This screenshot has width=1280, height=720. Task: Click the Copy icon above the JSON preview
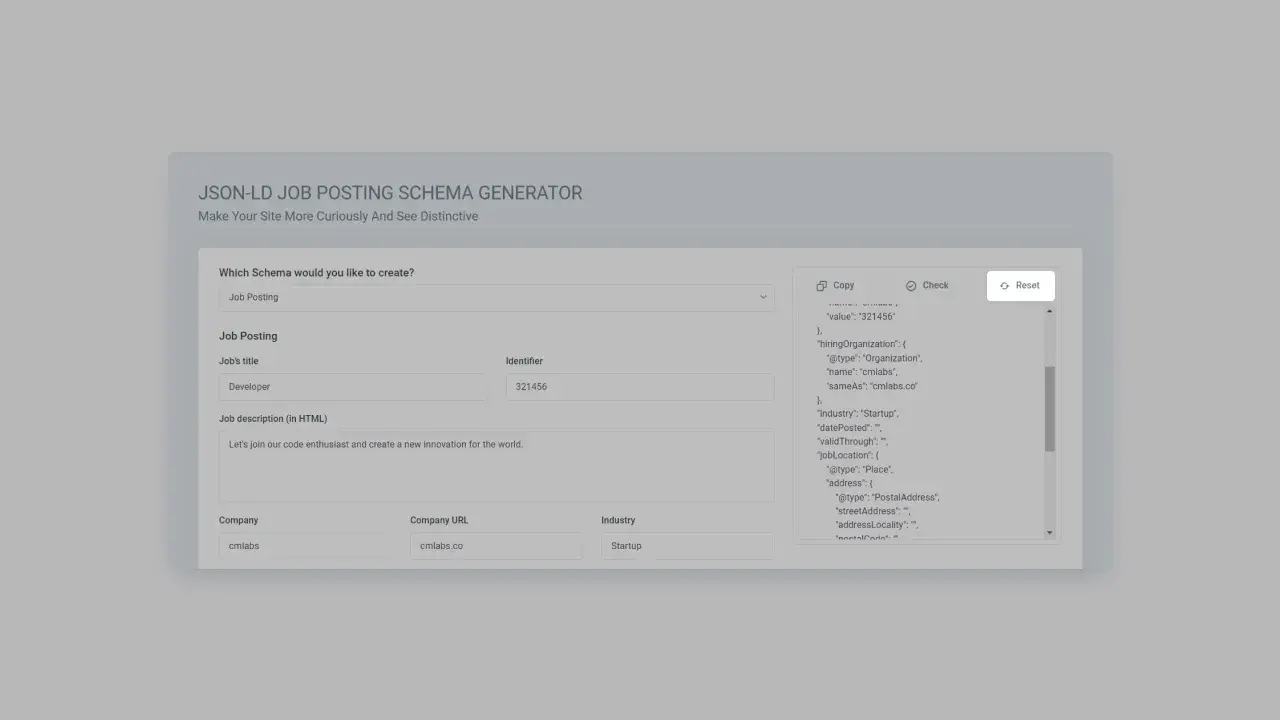(820, 285)
